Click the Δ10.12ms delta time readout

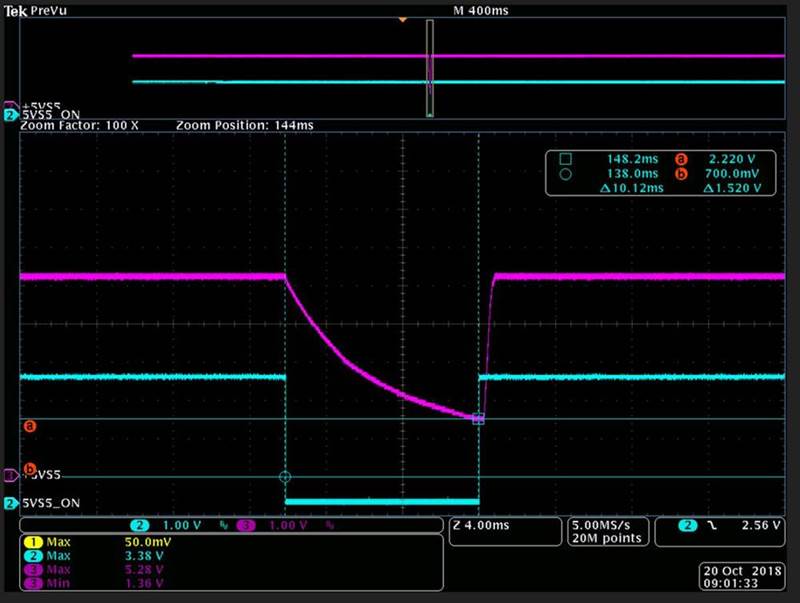[632, 188]
